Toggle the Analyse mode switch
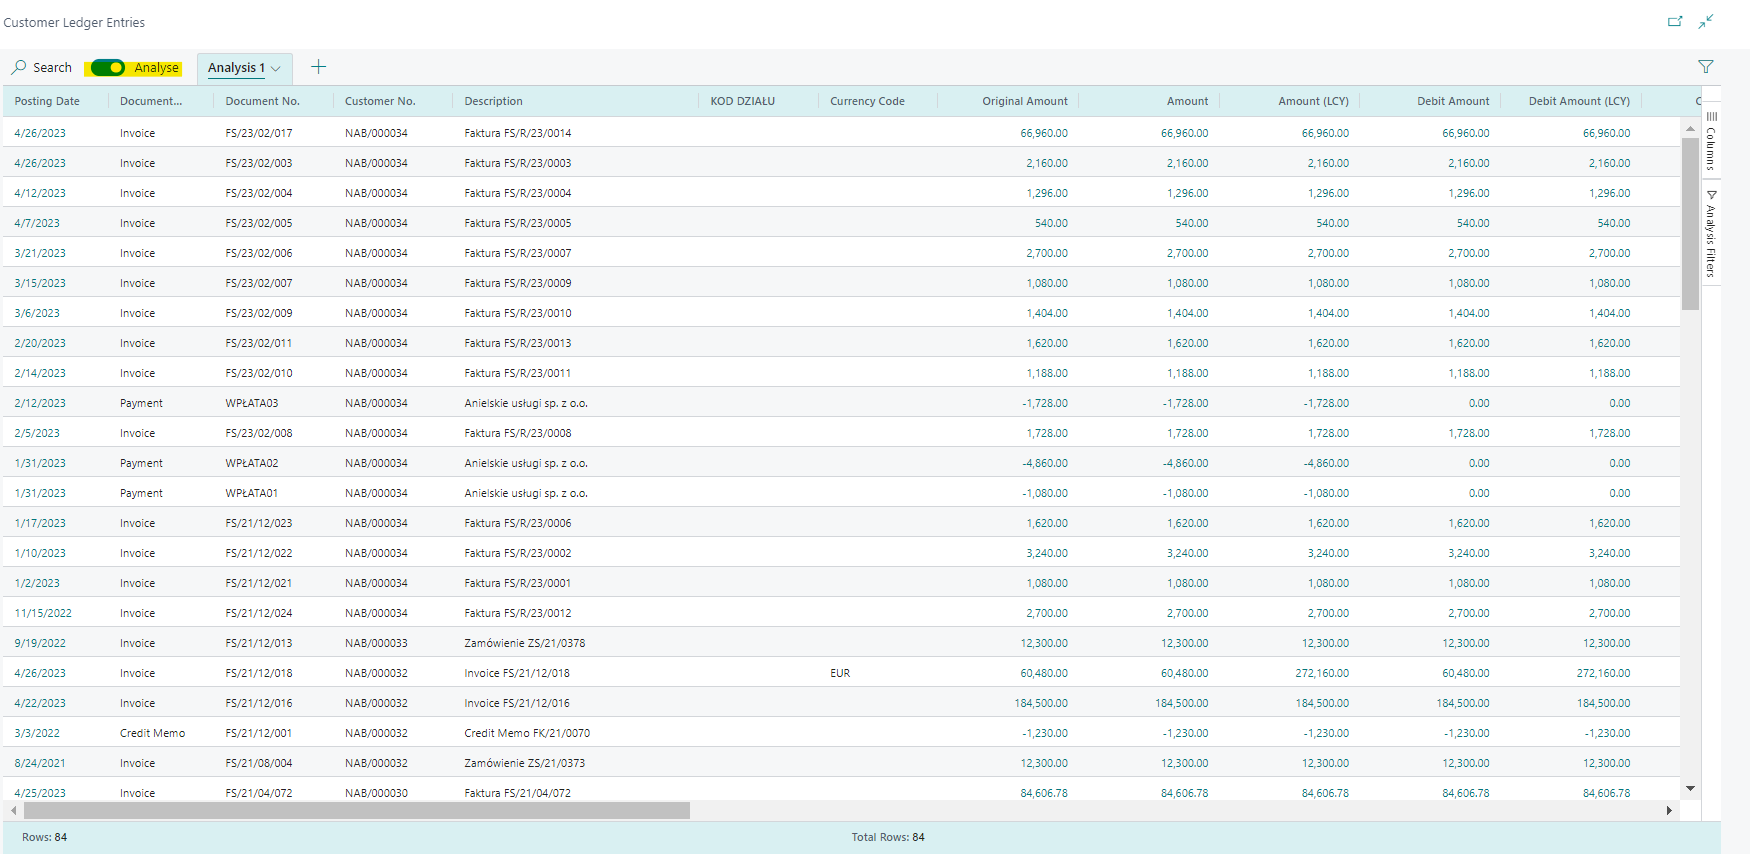Image resolution: width=1750 pixels, height=856 pixels. [x=107, y=67]
